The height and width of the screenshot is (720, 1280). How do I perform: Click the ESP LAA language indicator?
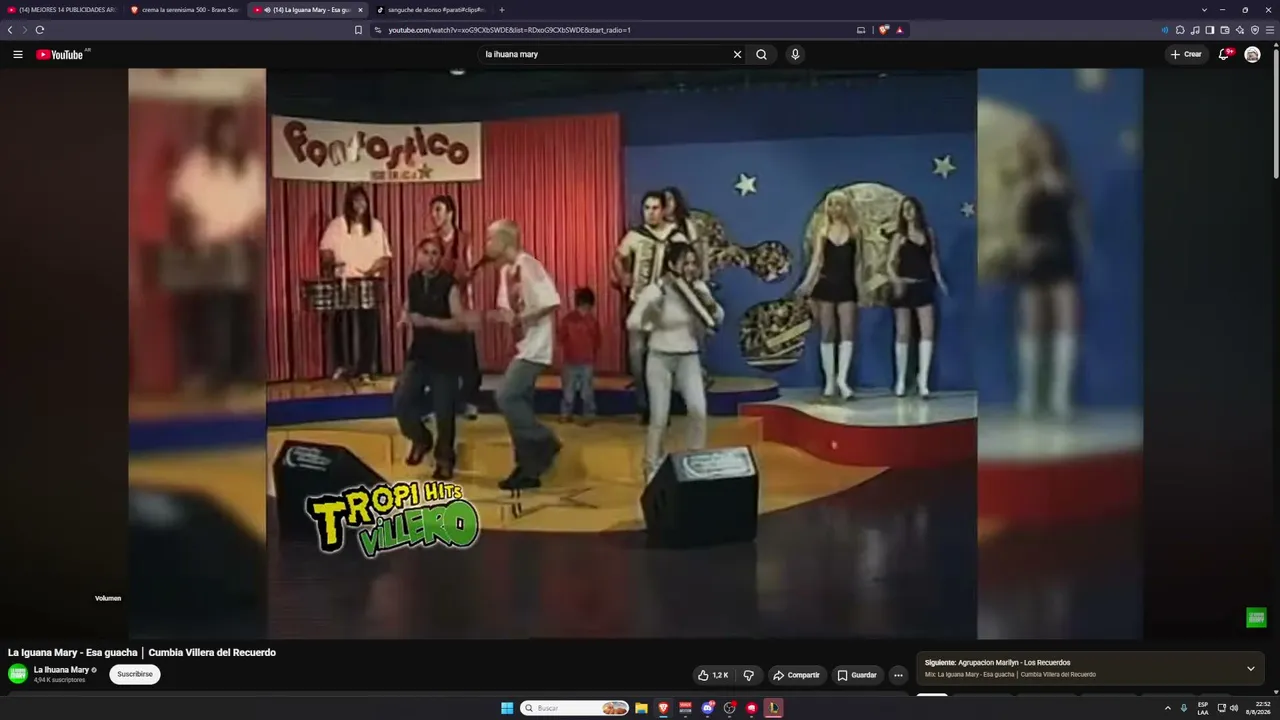1203,708
